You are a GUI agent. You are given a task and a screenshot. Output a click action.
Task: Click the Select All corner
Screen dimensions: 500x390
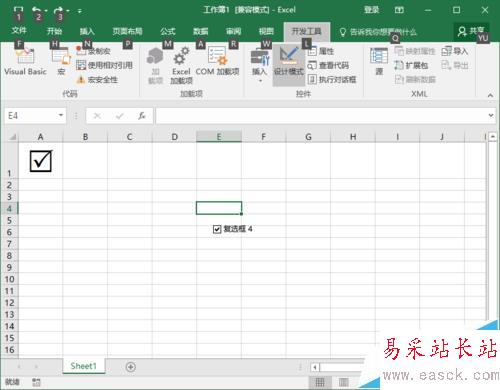point(12,137)
